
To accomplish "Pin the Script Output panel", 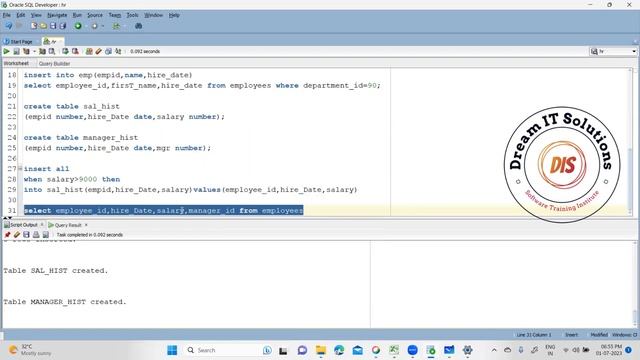I will (x=7, y=235).
